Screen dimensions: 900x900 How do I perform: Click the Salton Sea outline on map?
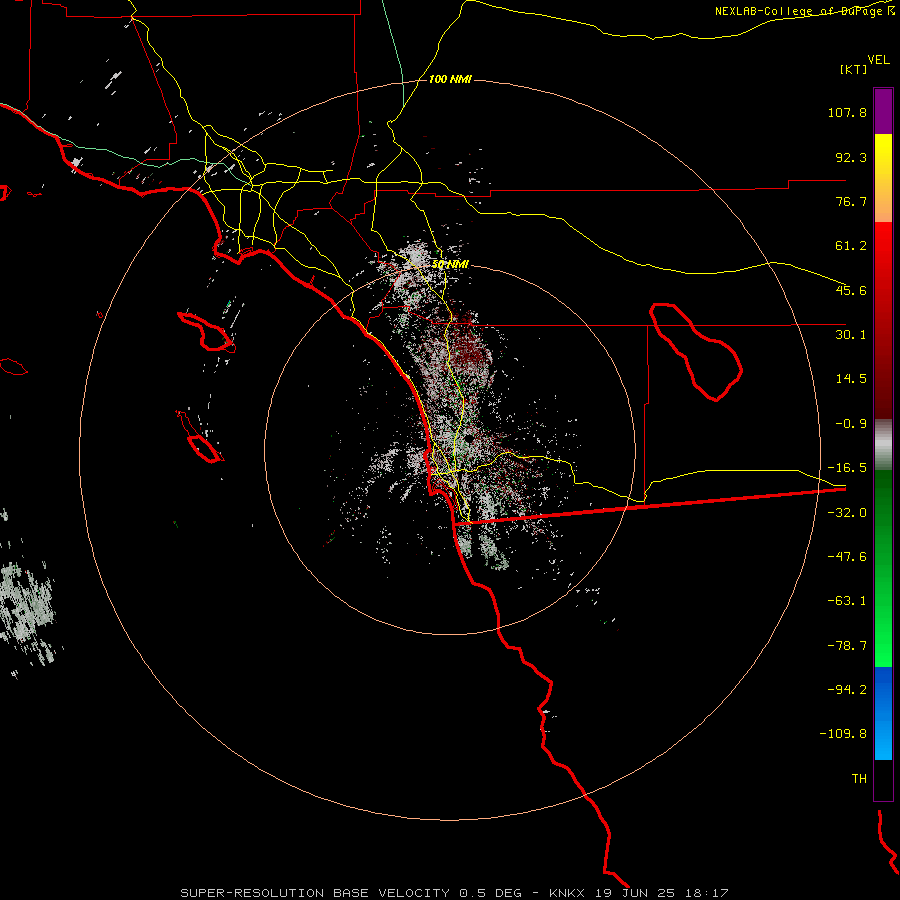pyautogui.click(x=696, y=352)
